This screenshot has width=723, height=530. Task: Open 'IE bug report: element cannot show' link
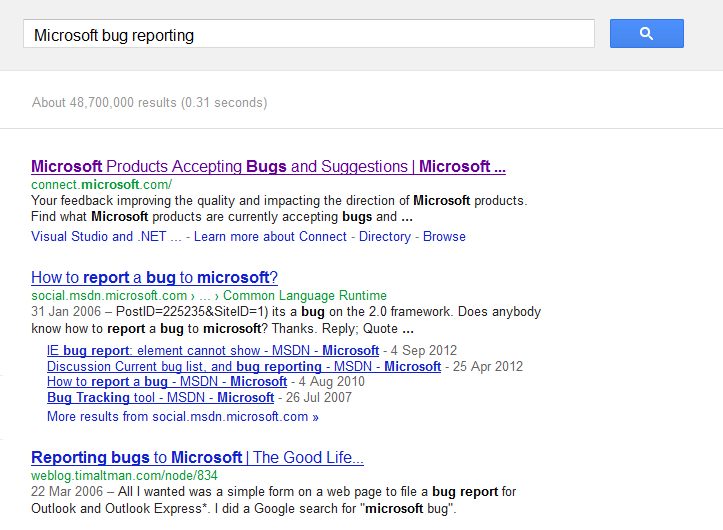(x=213, y=351)
